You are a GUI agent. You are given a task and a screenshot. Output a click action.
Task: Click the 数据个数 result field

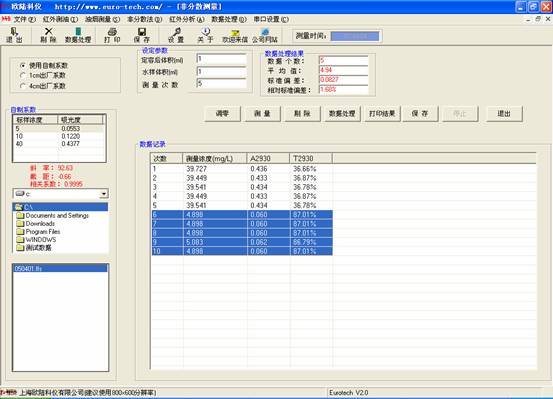click(344, 61)
